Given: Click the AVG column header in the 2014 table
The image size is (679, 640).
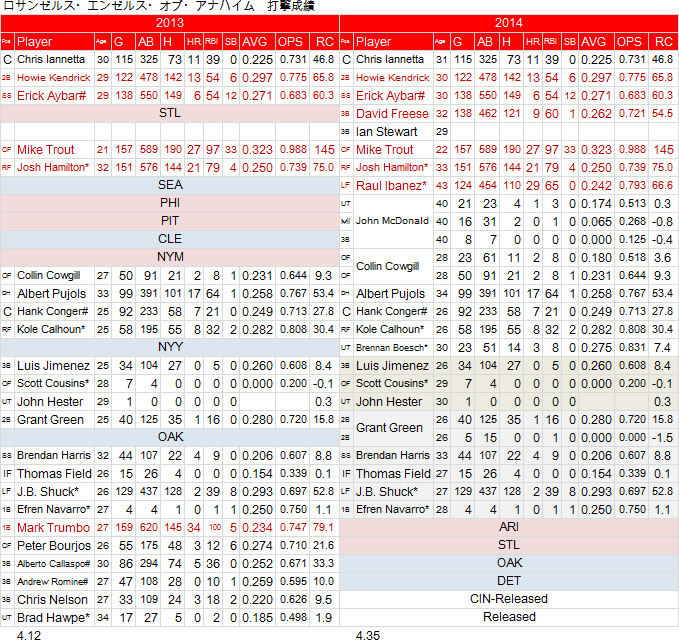Looking at the screenshot, I should (x=593, y=42).
